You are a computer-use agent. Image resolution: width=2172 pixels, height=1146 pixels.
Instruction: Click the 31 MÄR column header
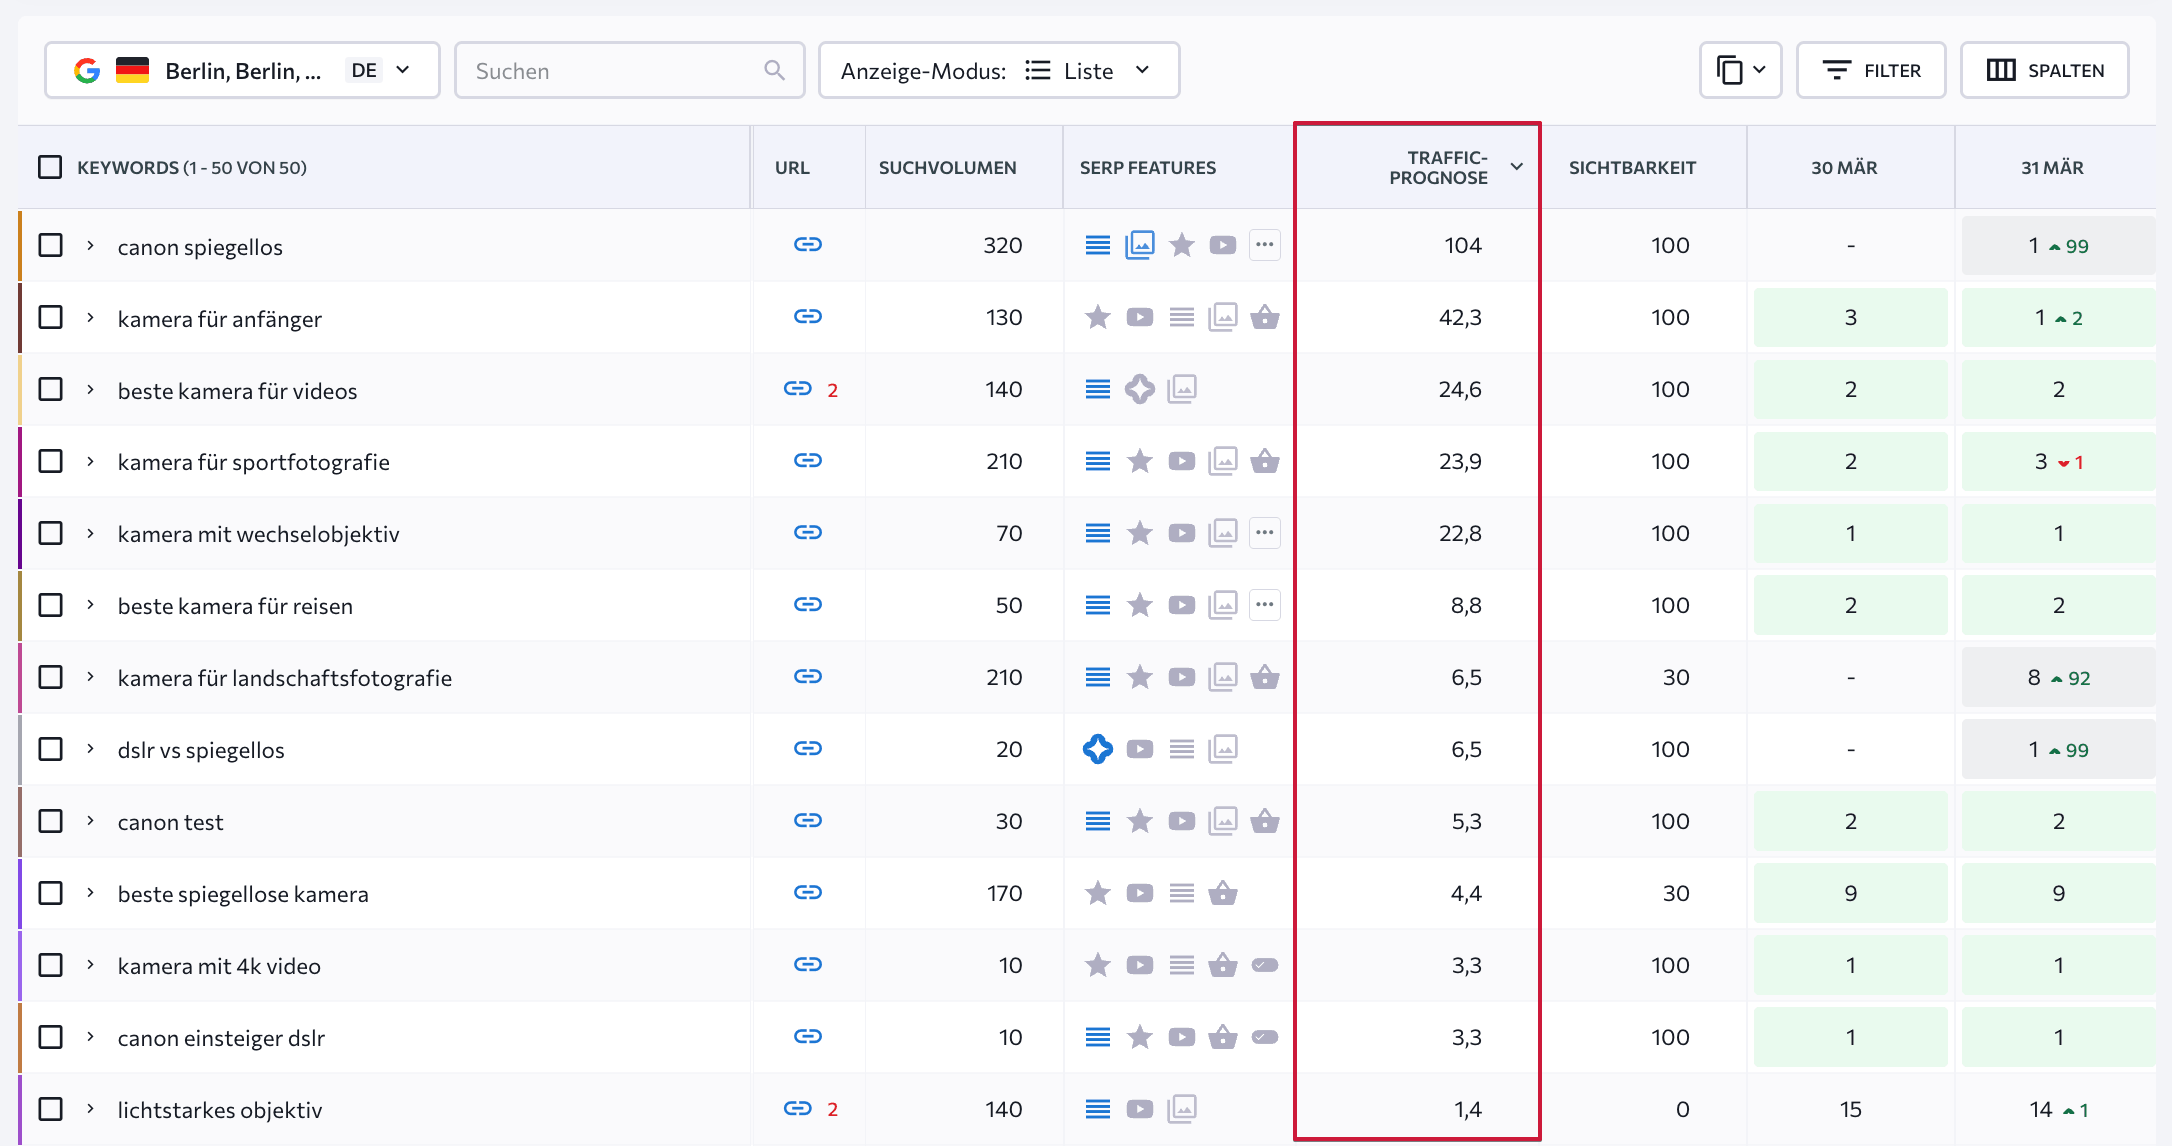(x=2052, y=167)
